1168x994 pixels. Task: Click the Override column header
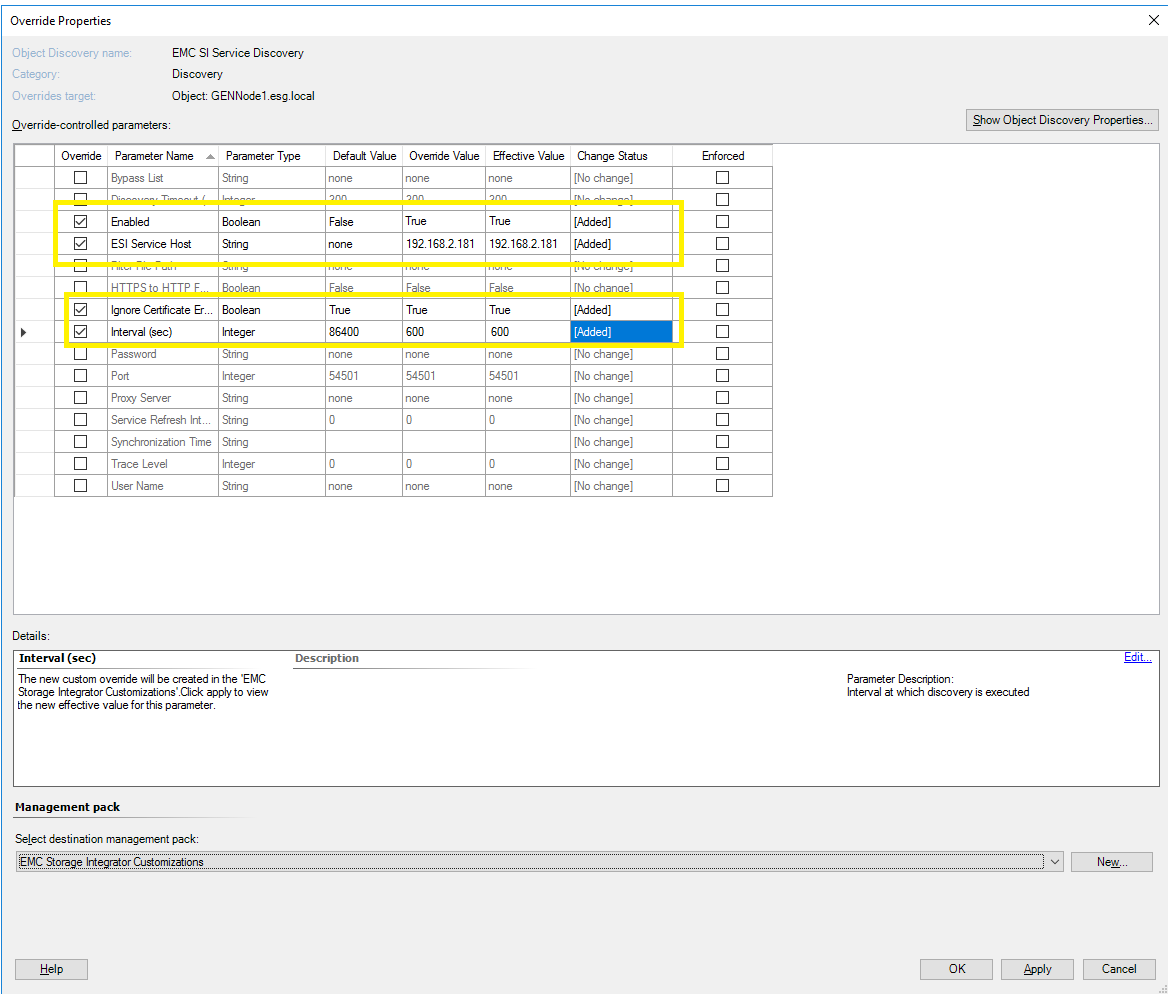point(81,156)
